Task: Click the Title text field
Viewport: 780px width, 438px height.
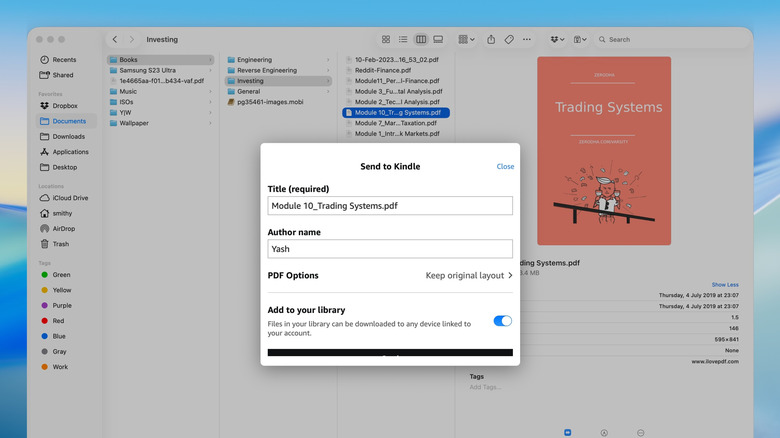Action: click(390, 206)
